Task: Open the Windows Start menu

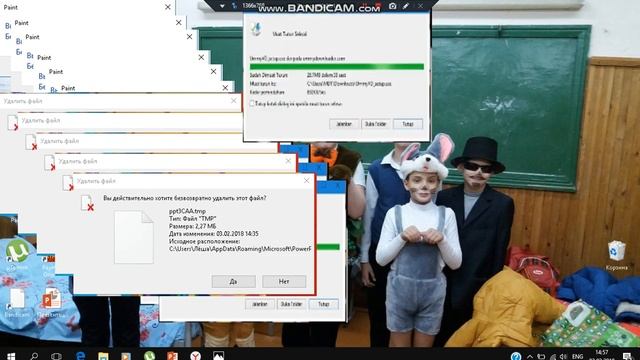Action: pyautogui.click(x=11, y=356)
